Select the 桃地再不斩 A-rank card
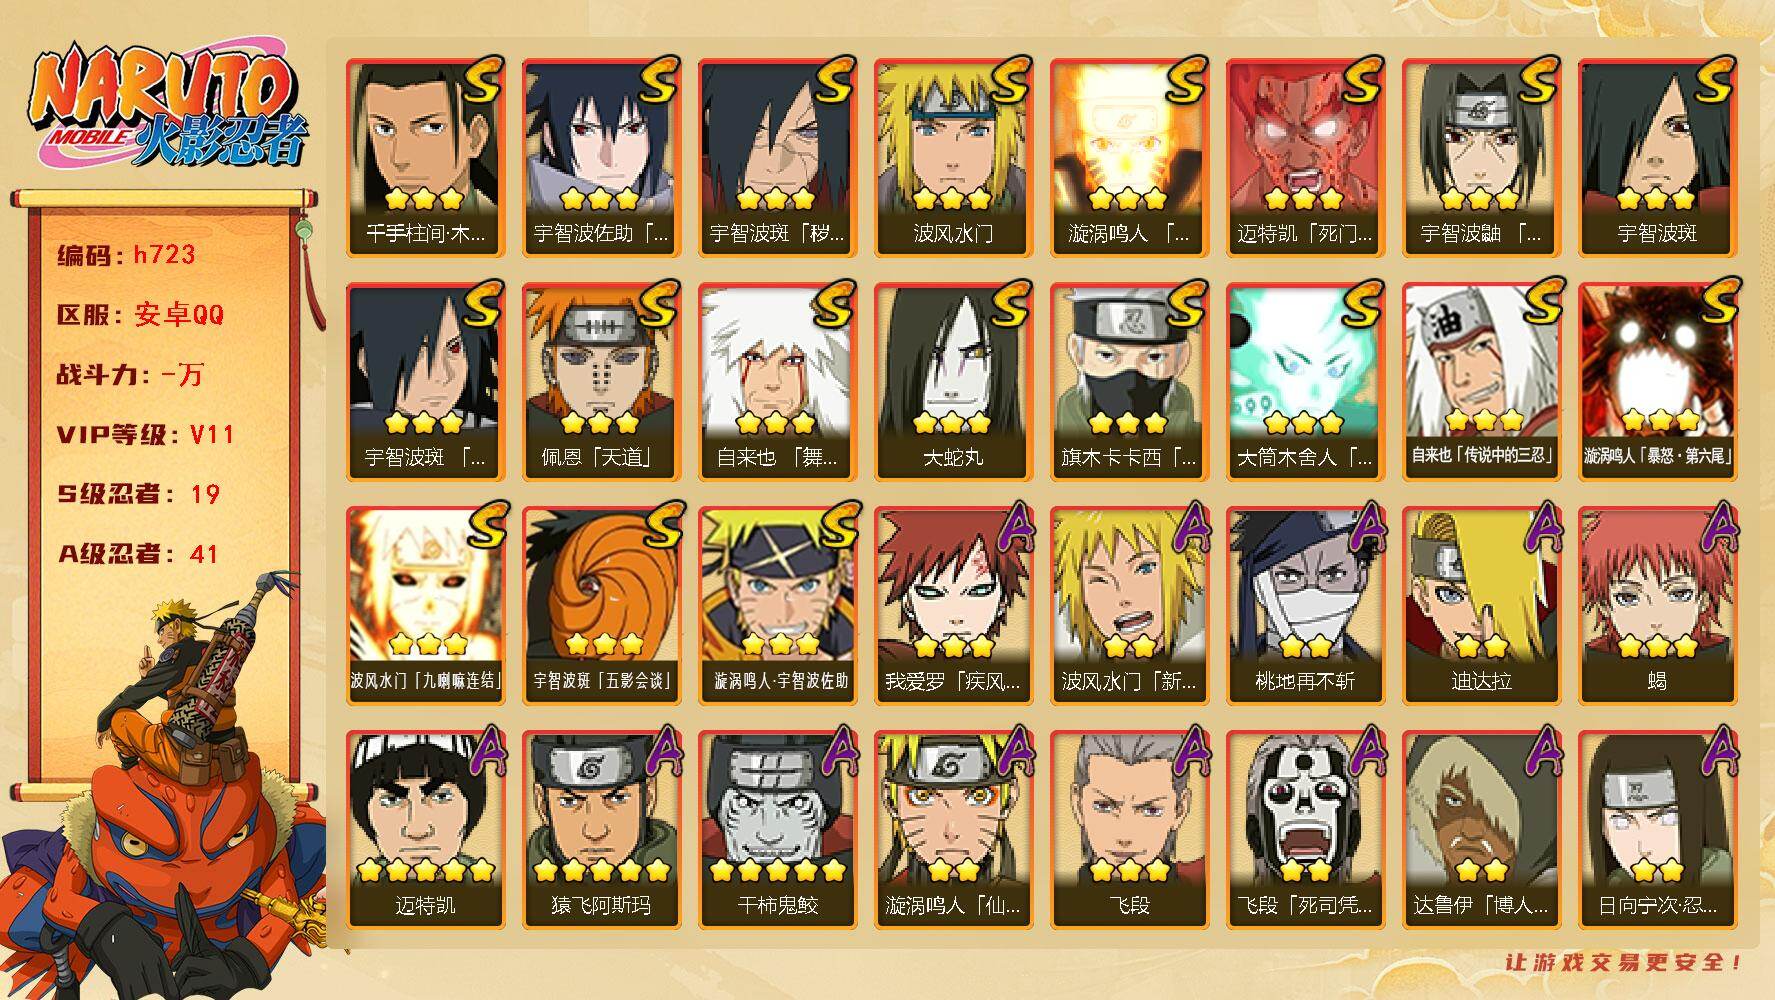This screenshot has width=1775, height=1000. coord(1305,606)
